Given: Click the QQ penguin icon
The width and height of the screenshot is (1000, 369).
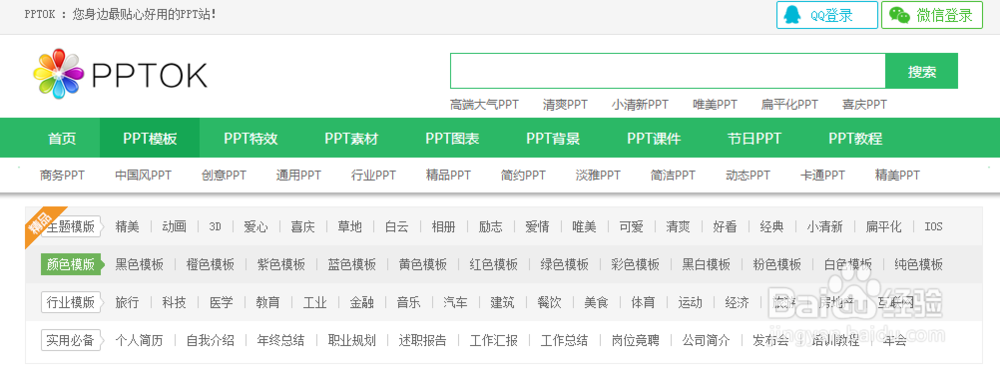Looking at the screenshot, I should coord(793,15).
